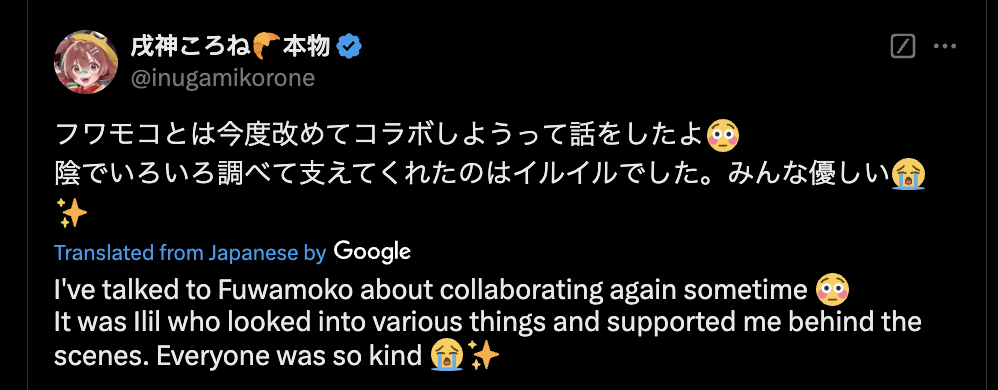
Task: Click the 本物 text in display name
Action: [x=306, y=46]
